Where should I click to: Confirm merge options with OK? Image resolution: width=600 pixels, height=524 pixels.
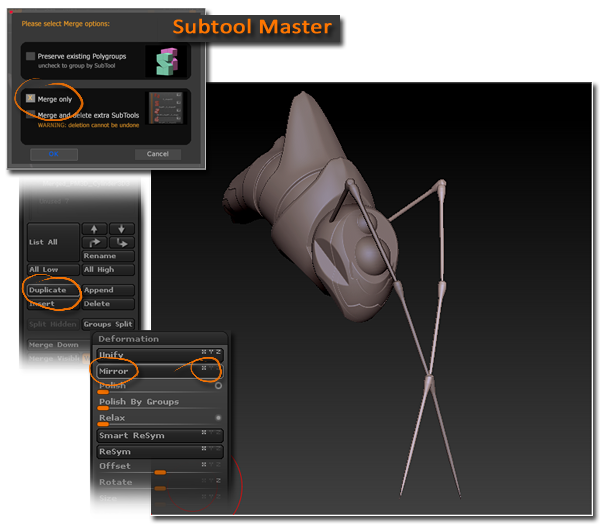pos(54,154)
